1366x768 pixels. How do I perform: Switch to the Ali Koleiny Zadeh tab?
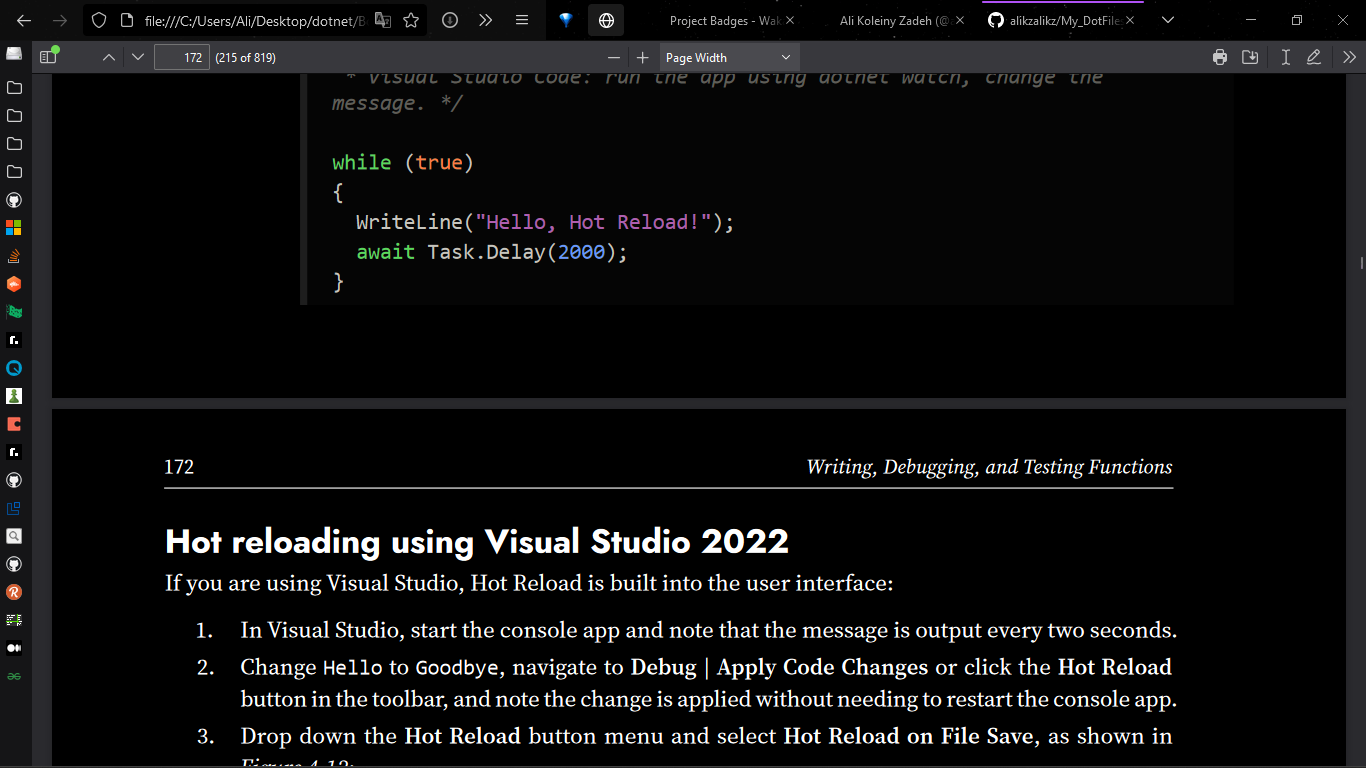click(x=893, y=20)
